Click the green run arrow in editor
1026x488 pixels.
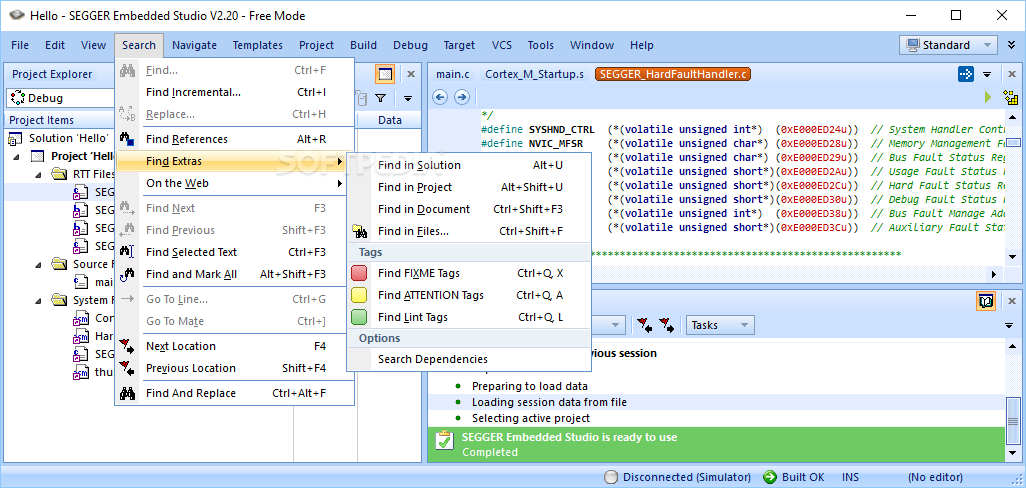[989, 97]
